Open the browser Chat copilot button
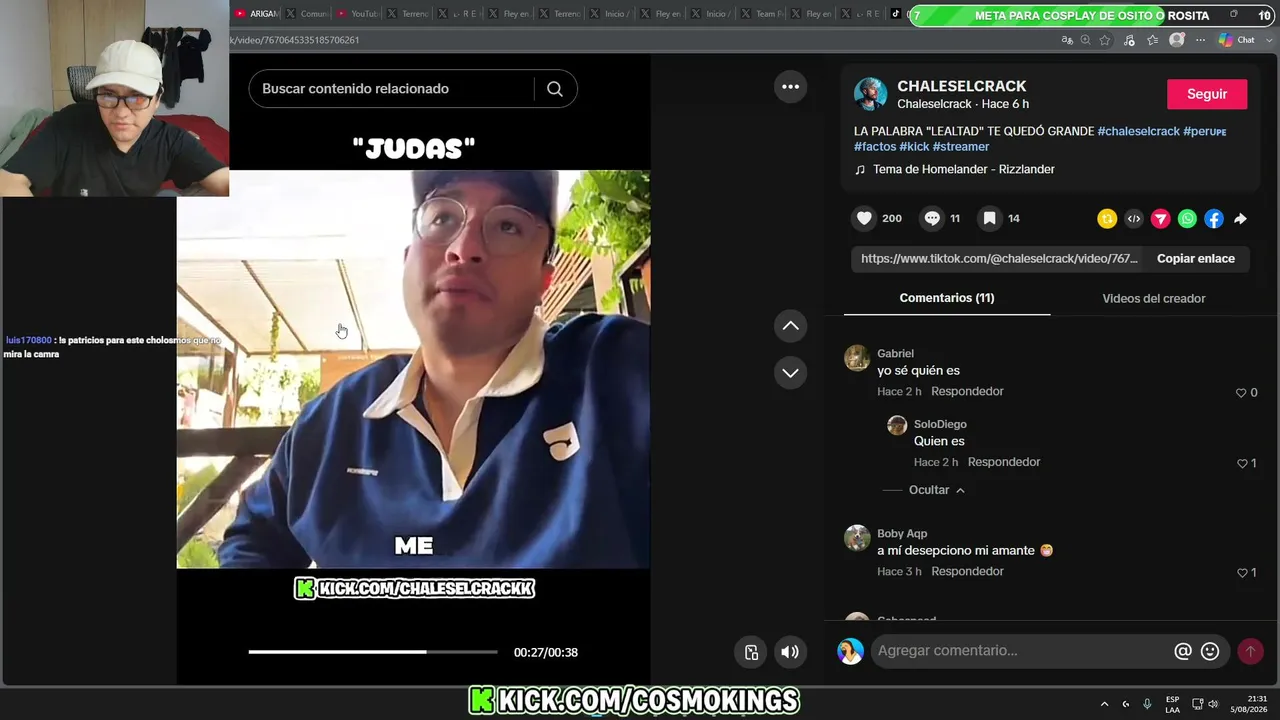 pos(1237,40)
